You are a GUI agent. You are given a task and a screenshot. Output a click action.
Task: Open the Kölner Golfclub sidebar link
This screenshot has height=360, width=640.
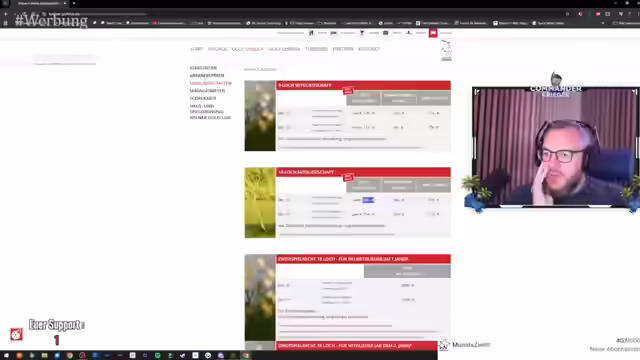210,118
